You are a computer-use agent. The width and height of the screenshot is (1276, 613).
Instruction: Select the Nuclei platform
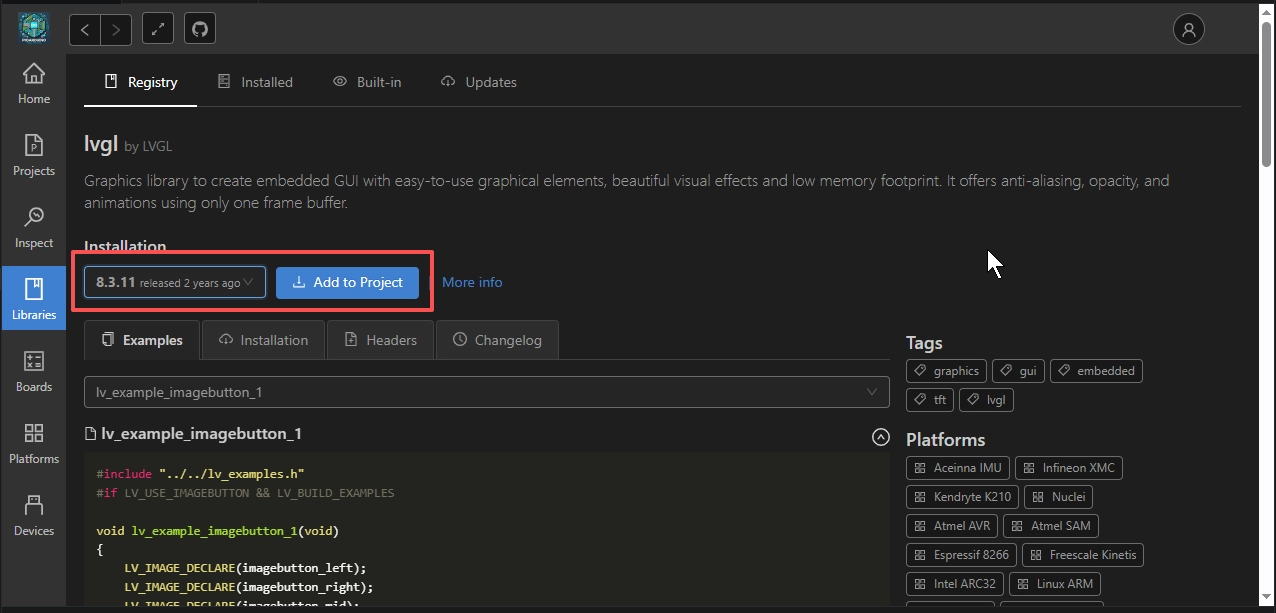pos(1059,497)
